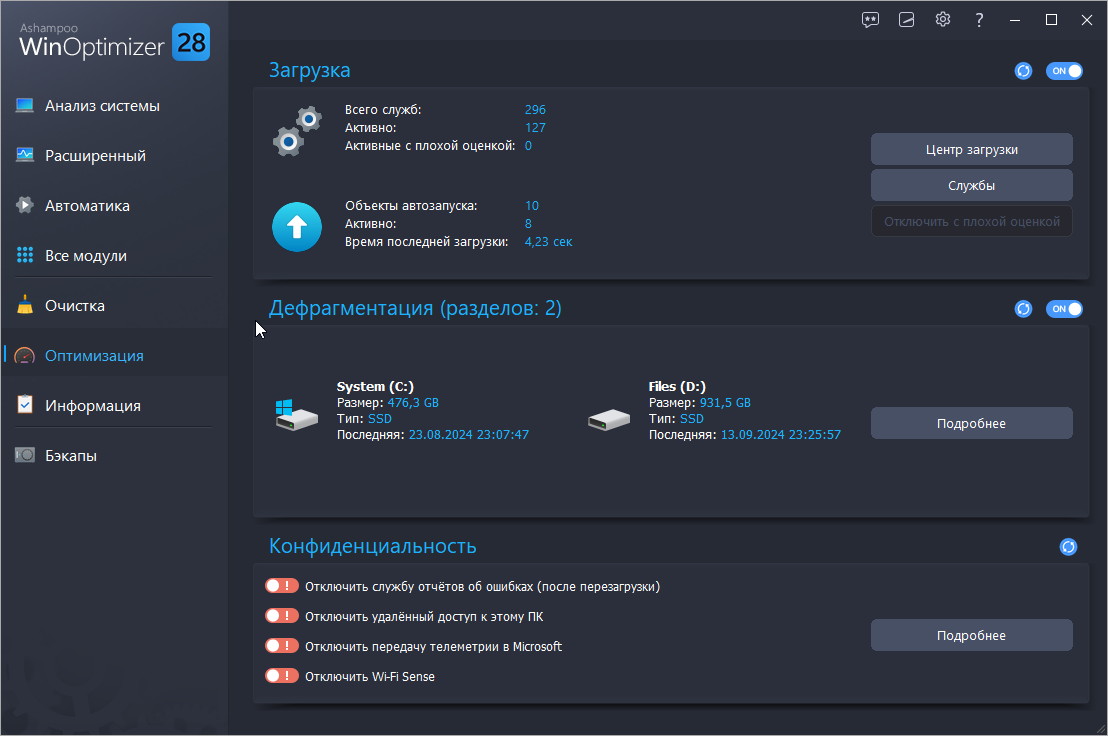The width and height of the screenshot is (1108, 736).
Task: Click date 13.09.2024 23:25:57
Action: pyautogui.click(x=781, y=434)
